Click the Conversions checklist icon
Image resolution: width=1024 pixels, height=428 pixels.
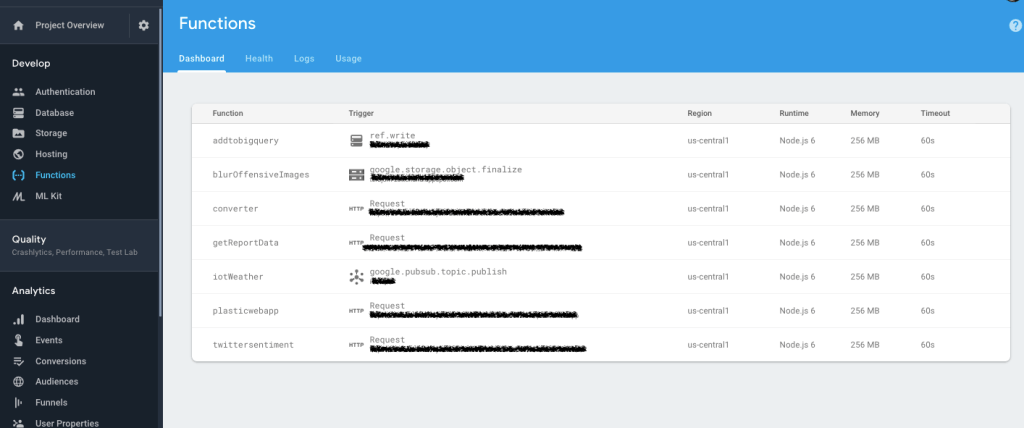pyautogui.click(x=18, y=361)
